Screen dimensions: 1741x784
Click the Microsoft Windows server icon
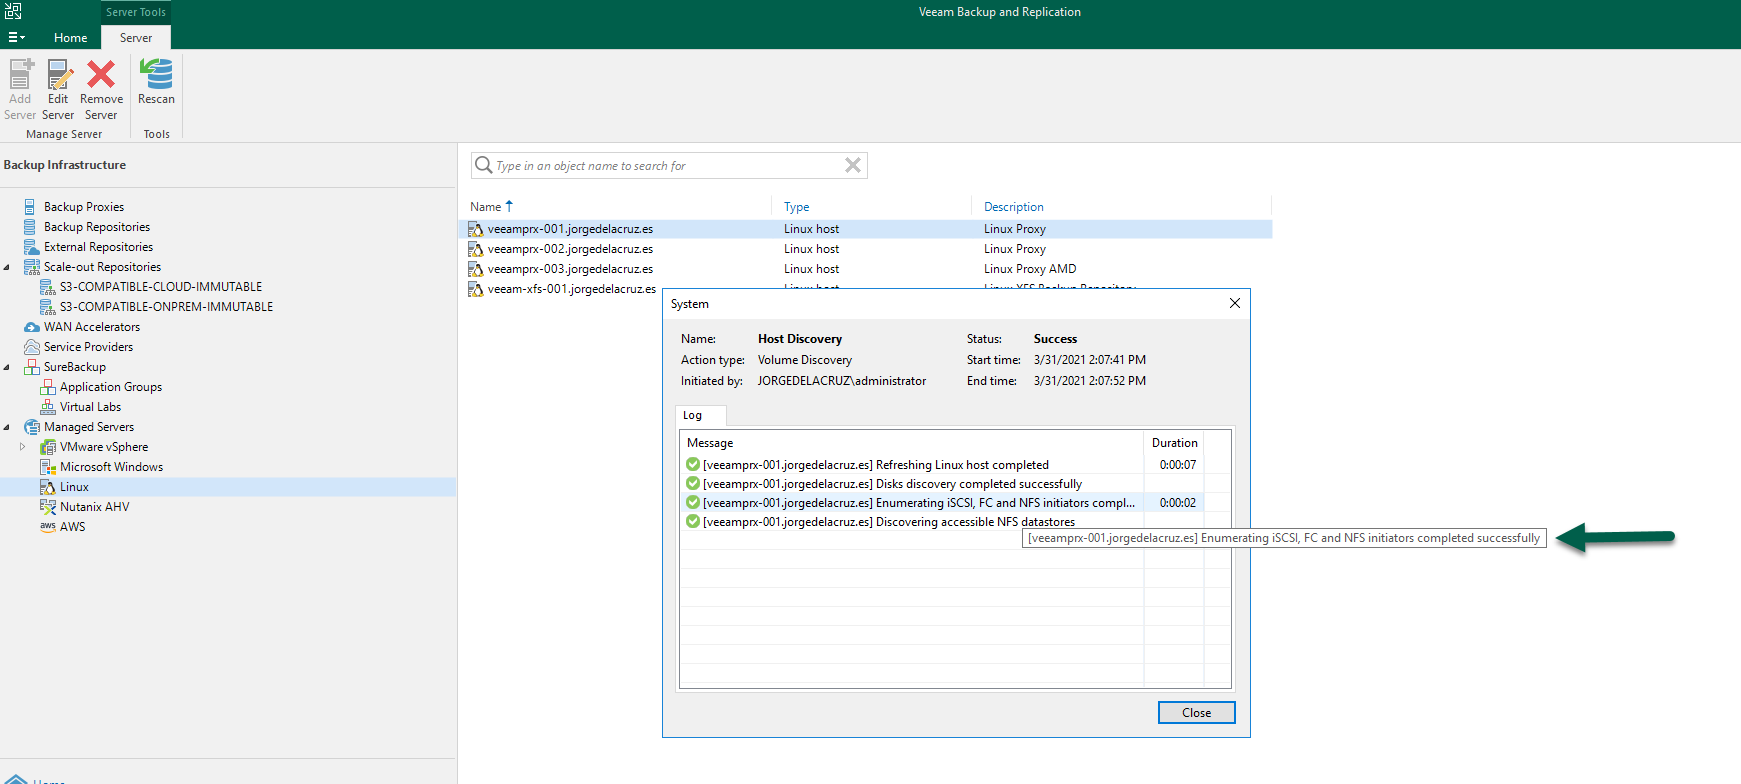tap(47, 467)
